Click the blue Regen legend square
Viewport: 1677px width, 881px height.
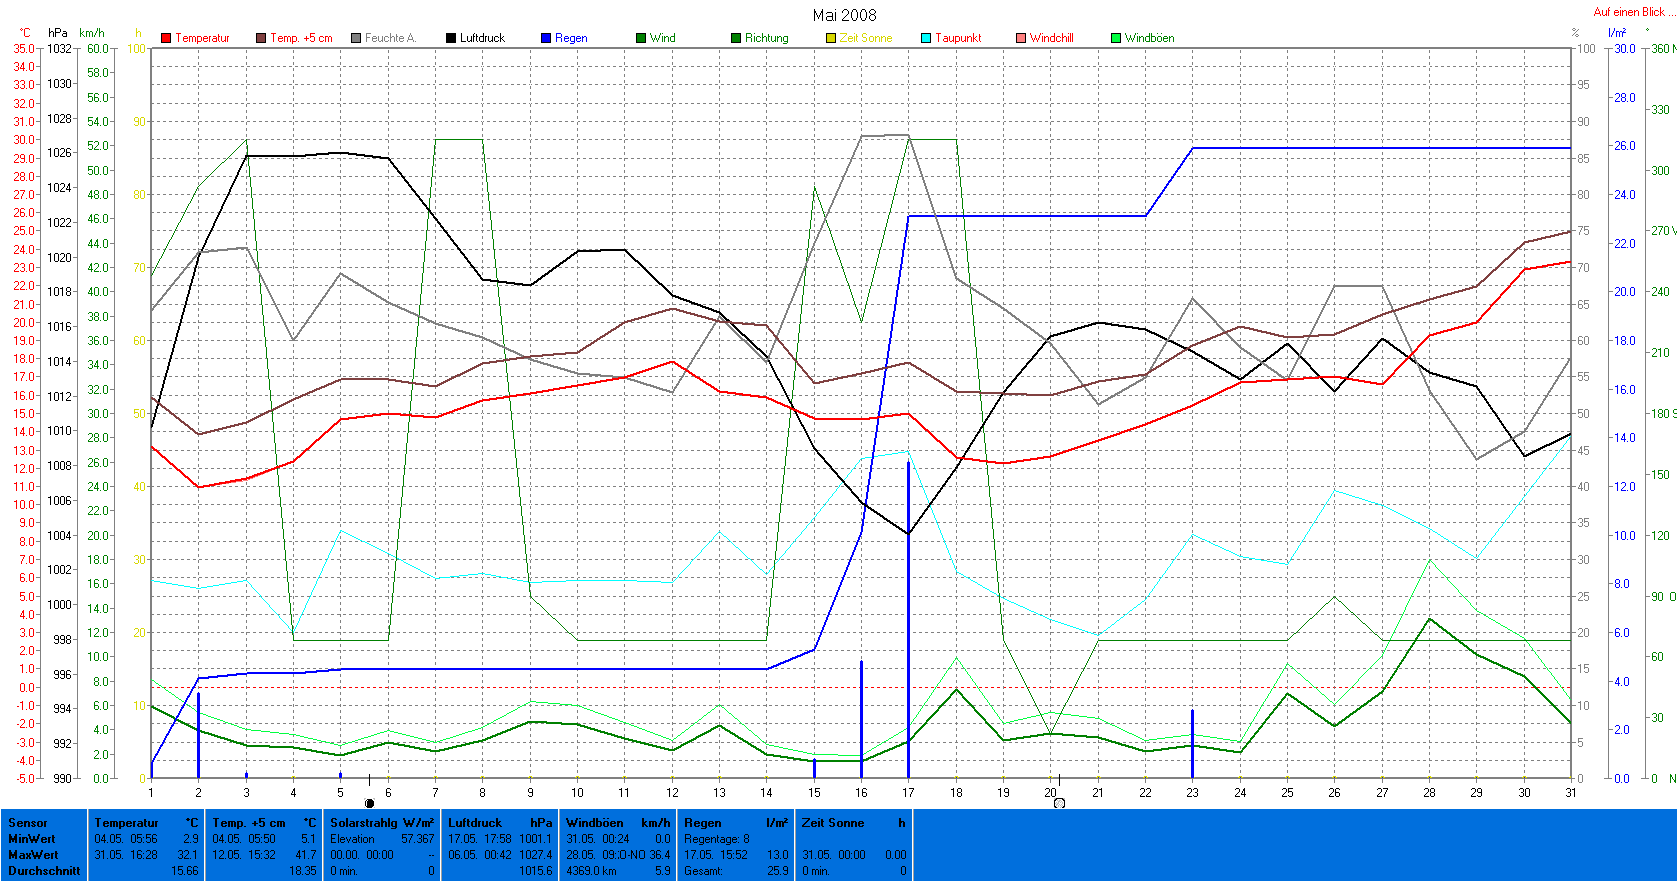coord(546,38)
